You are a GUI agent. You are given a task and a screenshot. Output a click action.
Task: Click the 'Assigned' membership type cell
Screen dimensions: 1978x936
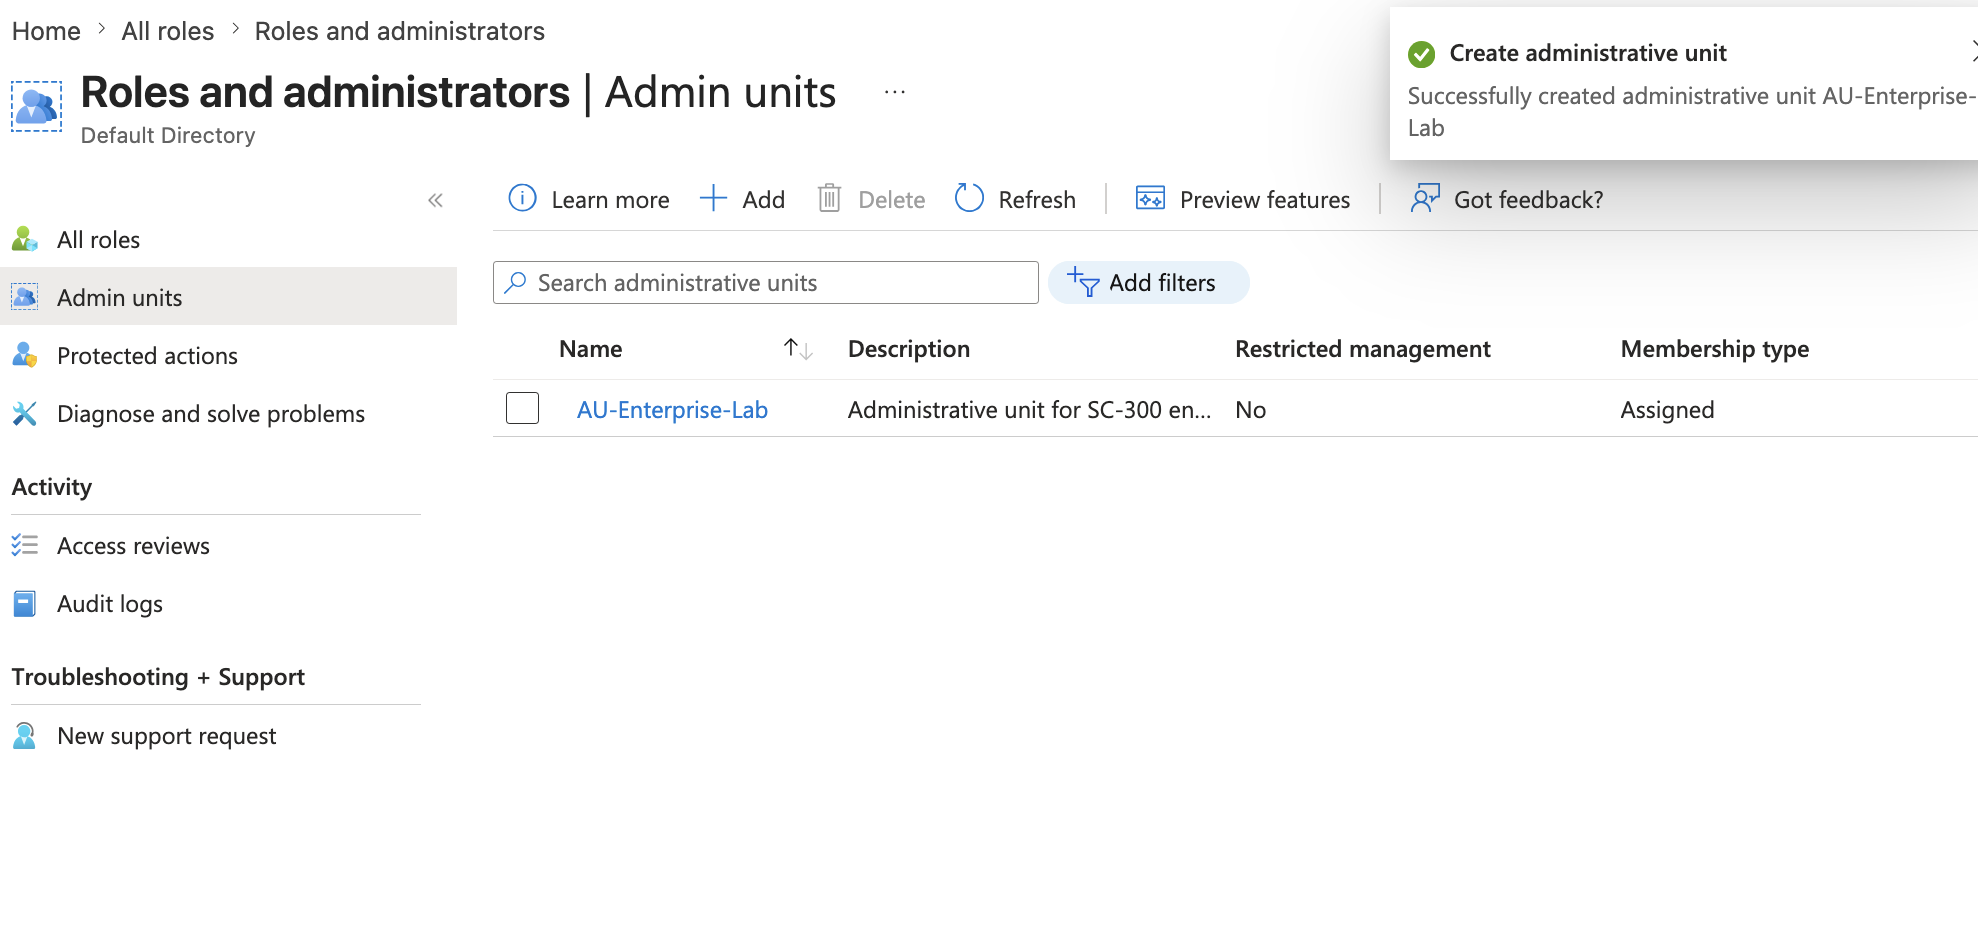[x=1667, y=410]
